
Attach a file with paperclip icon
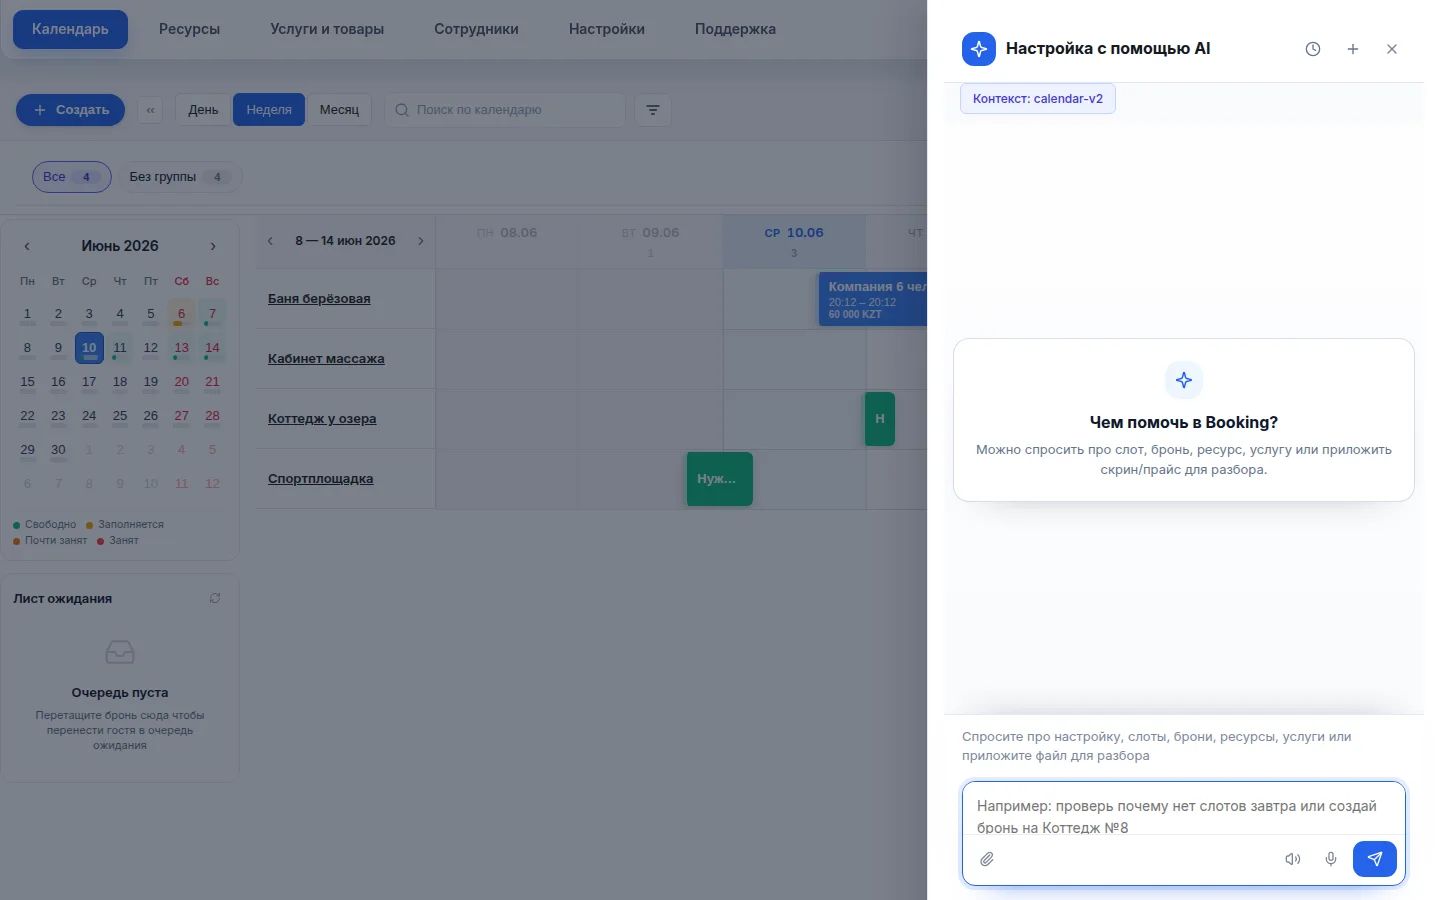(x=987, y=859)
